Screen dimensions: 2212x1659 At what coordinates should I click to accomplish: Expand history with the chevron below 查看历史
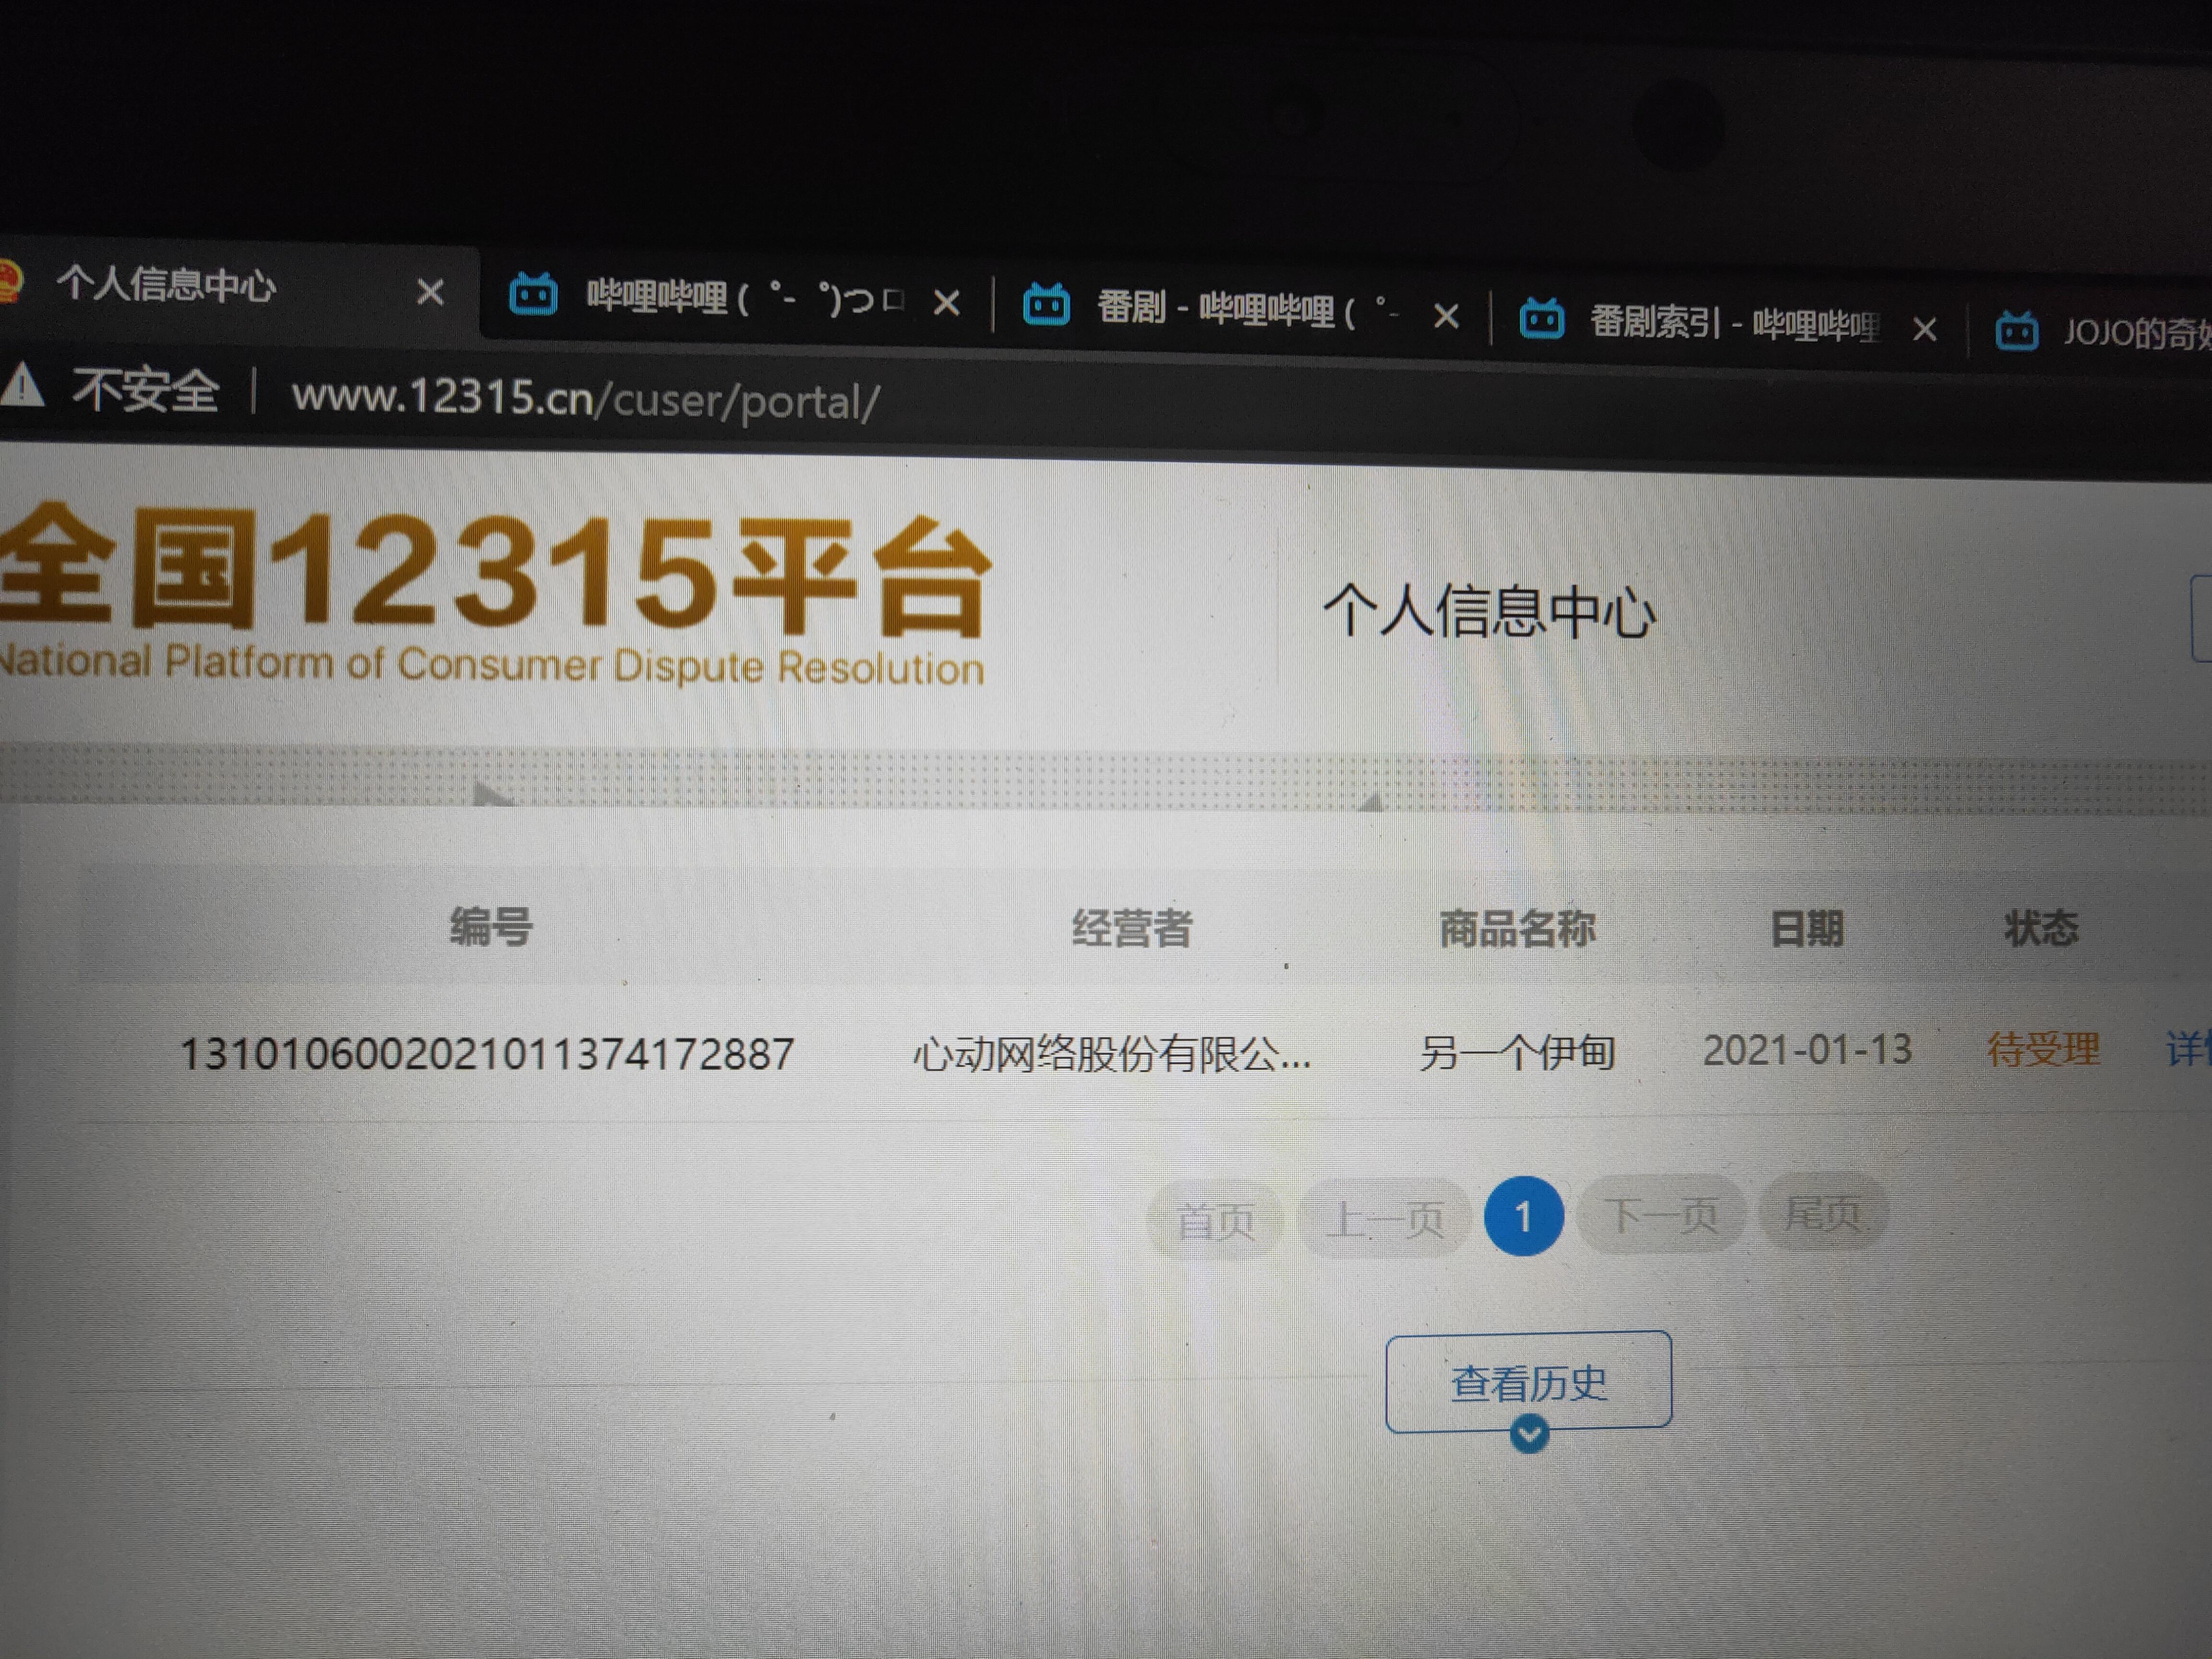click(x=1529, y=1434)
